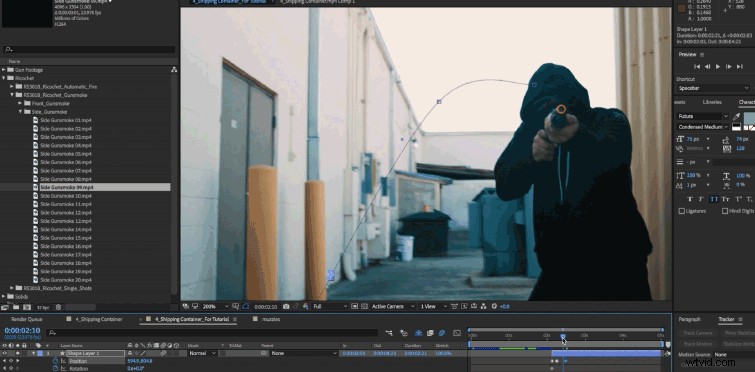Play the preview in Preview panel
The image size is (755, 372).
click(x=717, y=66)
